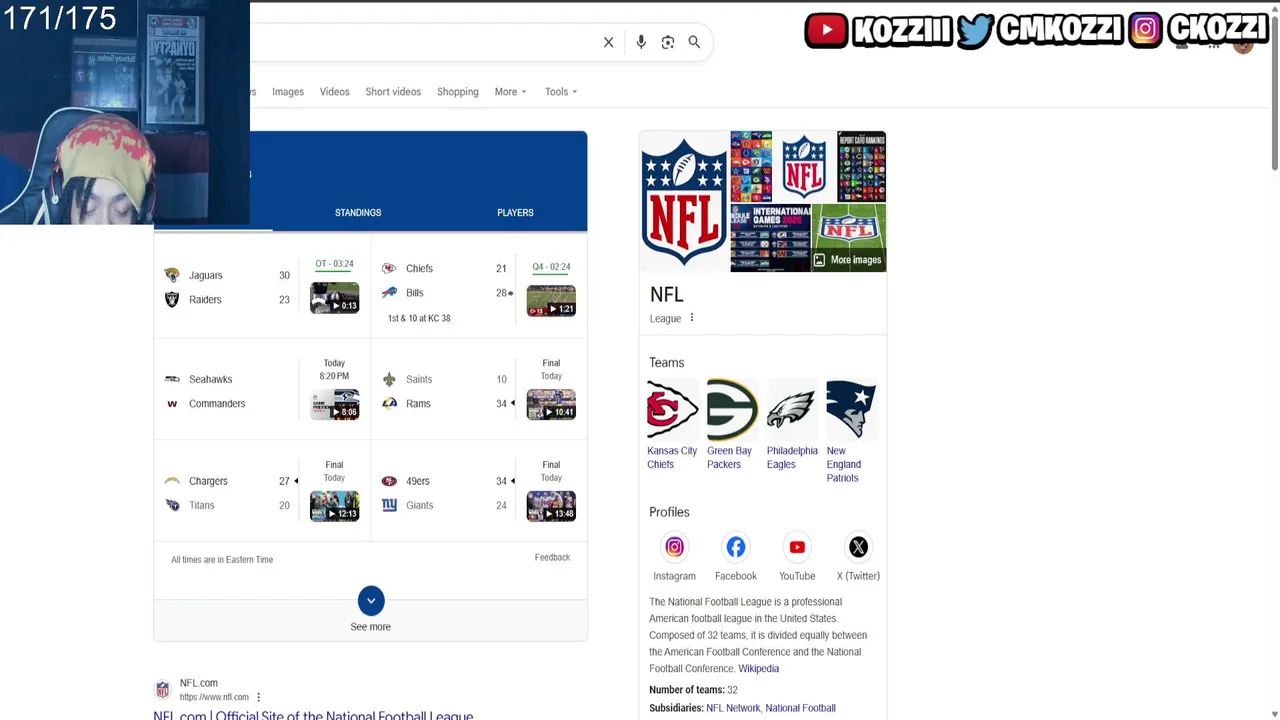Play the Seahawks vs Commanders preview video

pos(335,404)
